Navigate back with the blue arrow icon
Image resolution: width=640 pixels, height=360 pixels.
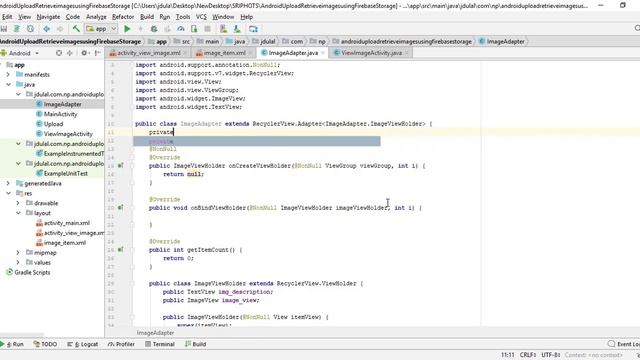click(x=47, y=29)
